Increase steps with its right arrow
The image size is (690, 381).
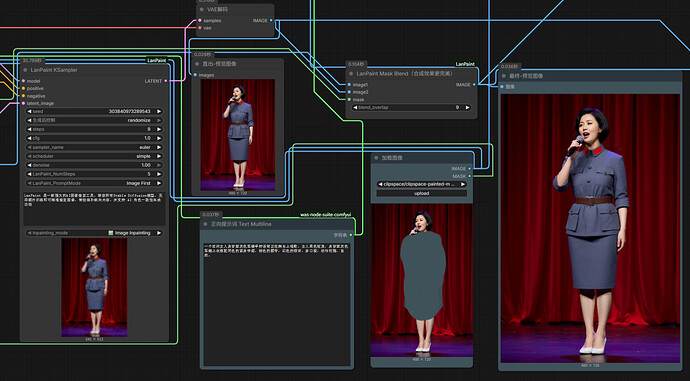tap(159, 129)
